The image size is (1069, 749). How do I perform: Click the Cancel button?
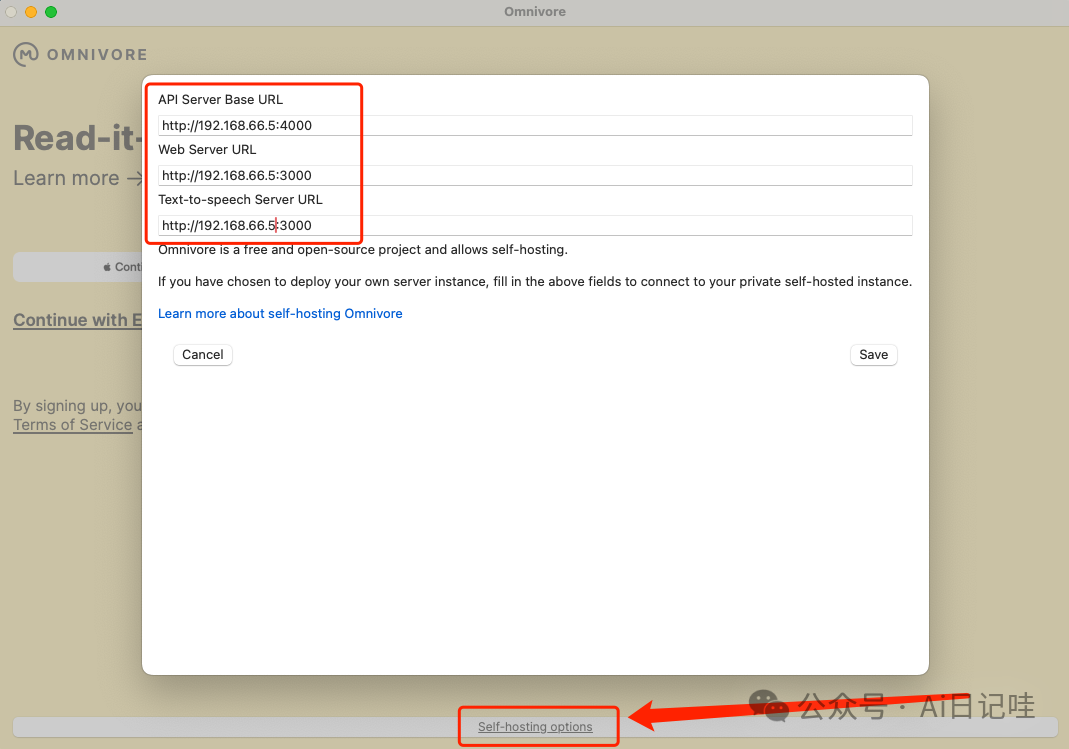202,354
